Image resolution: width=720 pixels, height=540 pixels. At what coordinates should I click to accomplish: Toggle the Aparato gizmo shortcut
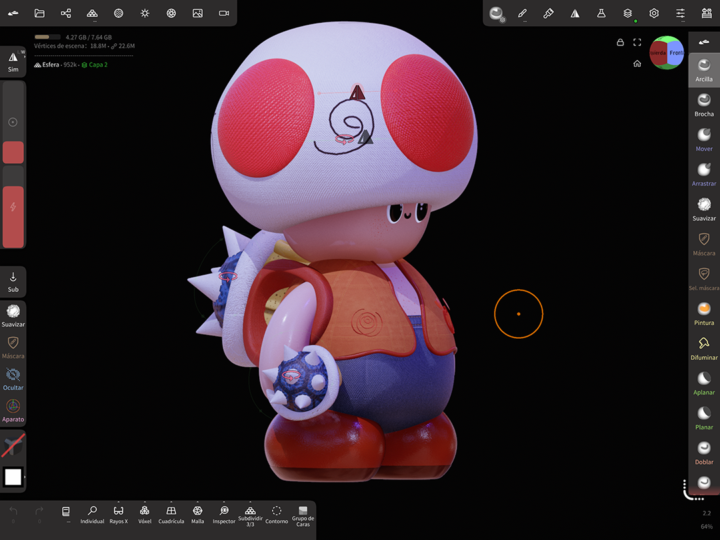tap(13, 411)
